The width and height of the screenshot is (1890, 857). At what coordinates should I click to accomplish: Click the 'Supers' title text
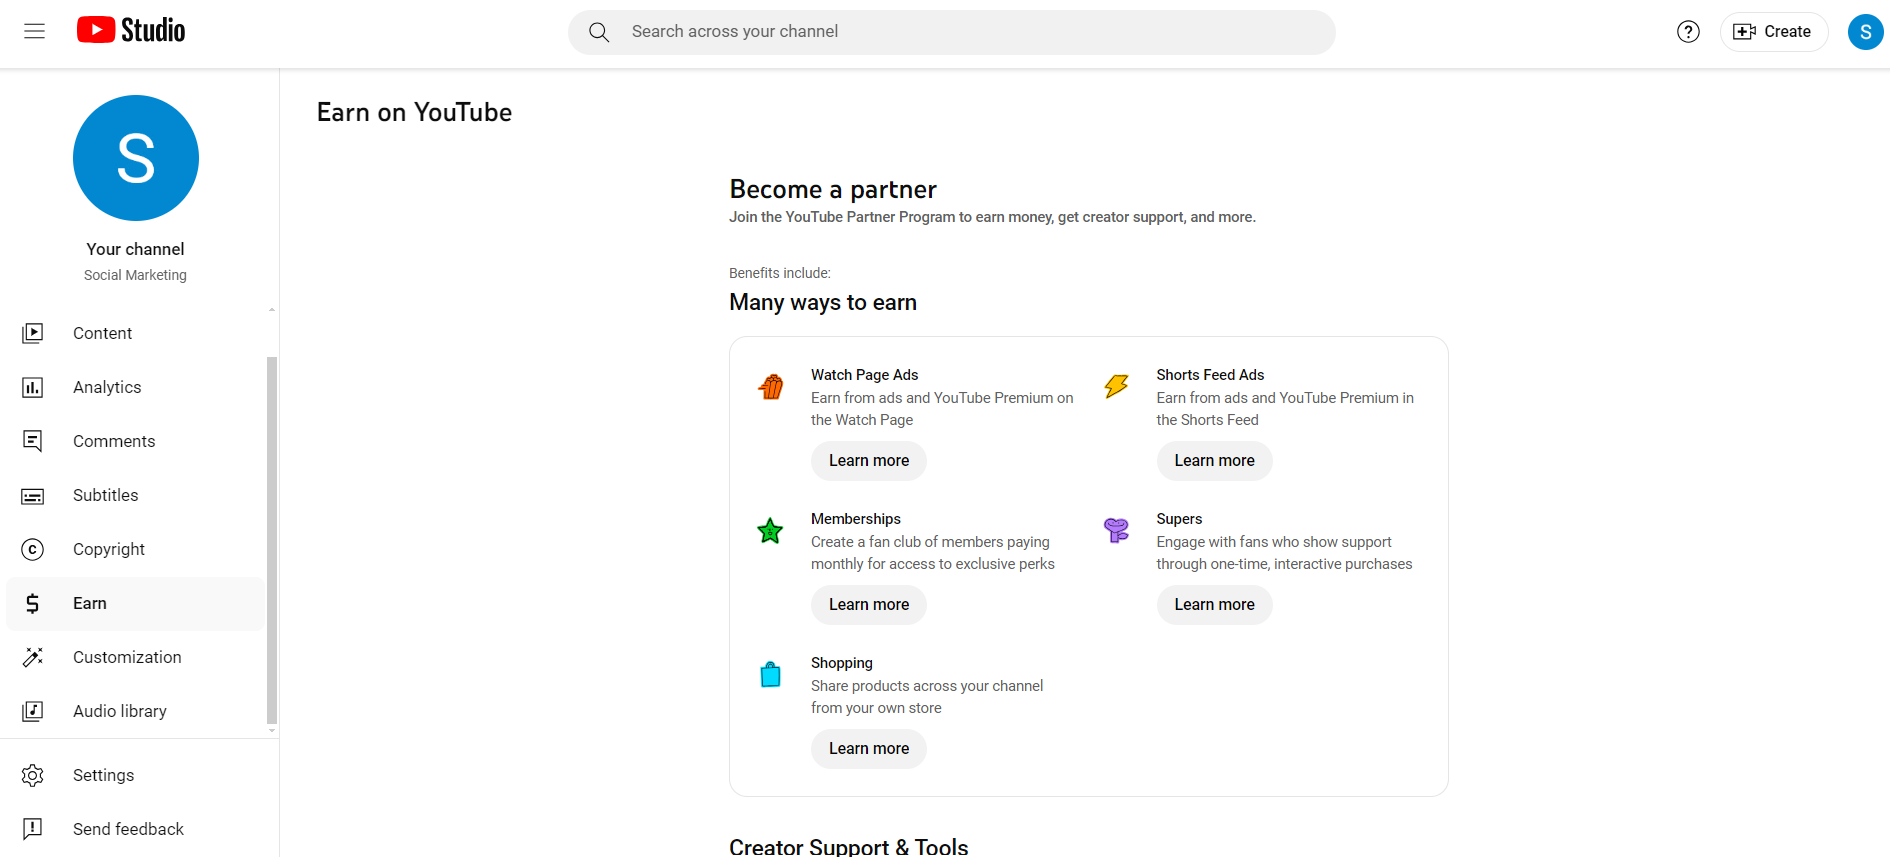click(x=1179, y=519)
